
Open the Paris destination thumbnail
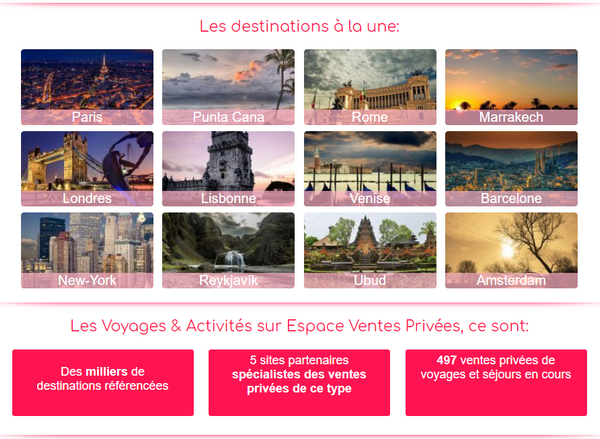click(87, 87)
